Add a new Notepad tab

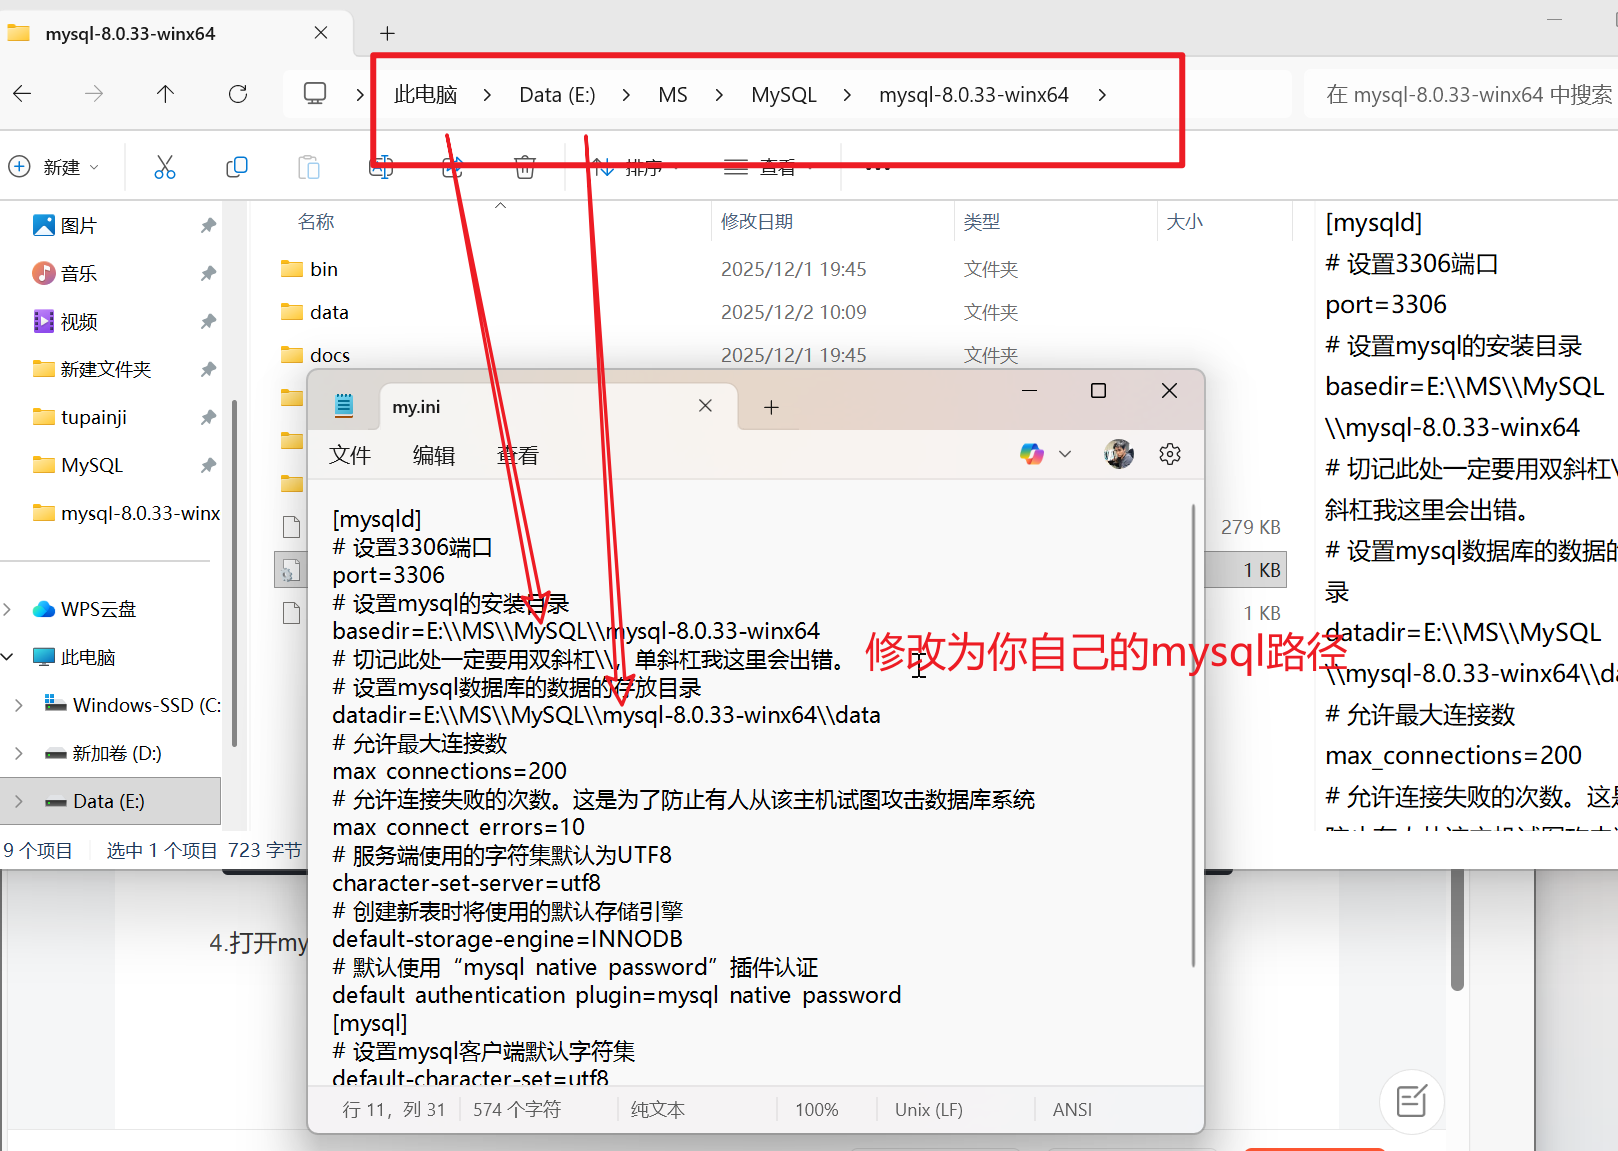[x=771, y=407]
